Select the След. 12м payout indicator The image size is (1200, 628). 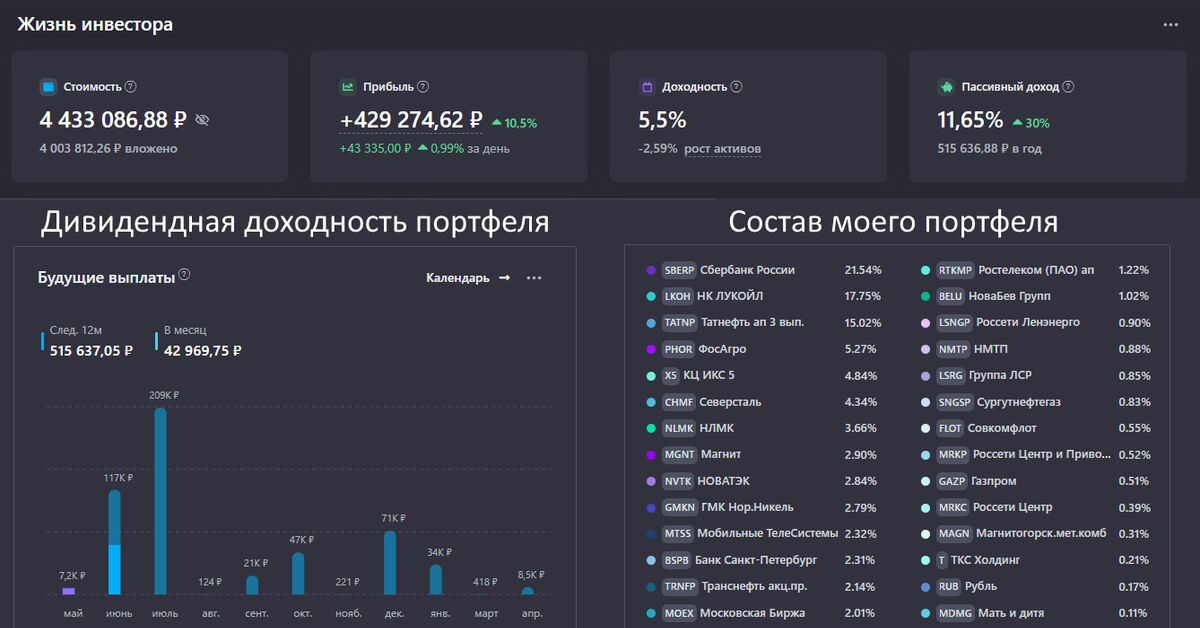click(90, 341)
